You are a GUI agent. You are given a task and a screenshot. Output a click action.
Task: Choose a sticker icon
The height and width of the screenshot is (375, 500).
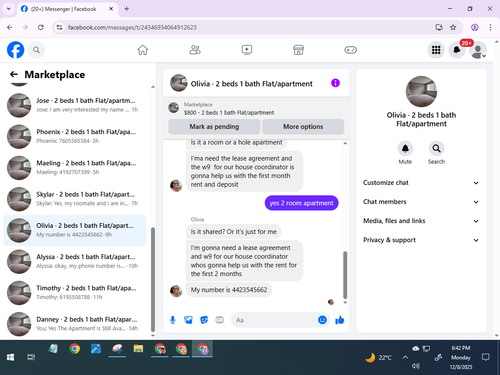tap(204, 320)
